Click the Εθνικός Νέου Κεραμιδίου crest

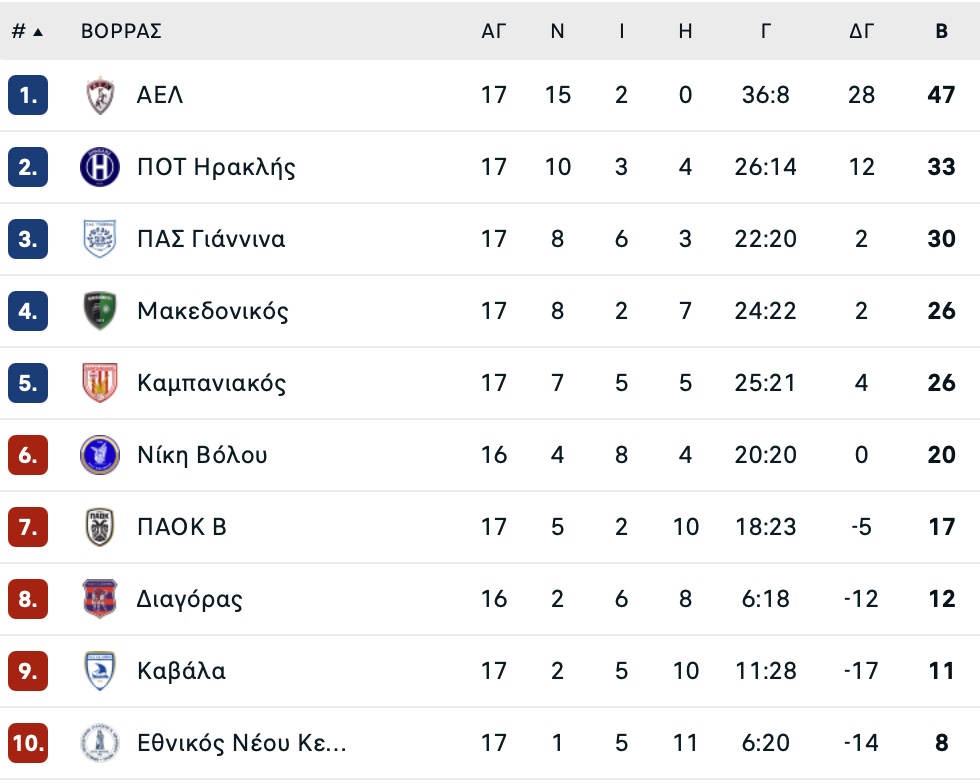100,743
